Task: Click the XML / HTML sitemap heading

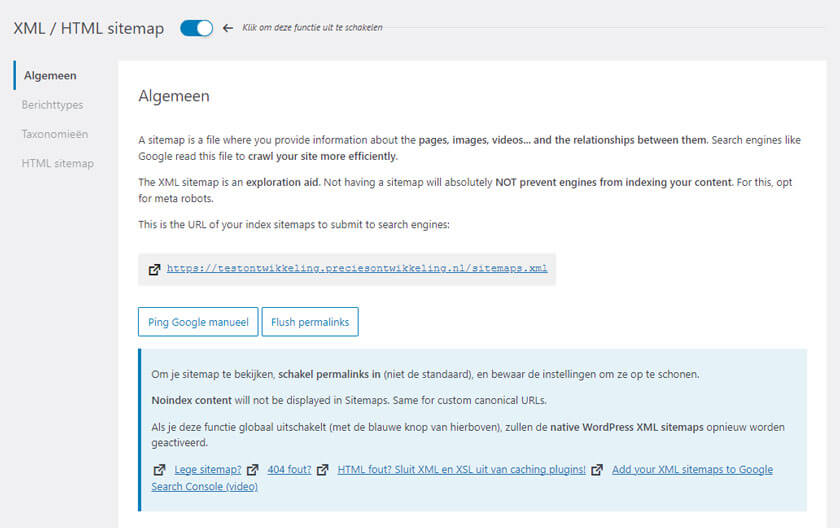Action: tap(88, 28)
